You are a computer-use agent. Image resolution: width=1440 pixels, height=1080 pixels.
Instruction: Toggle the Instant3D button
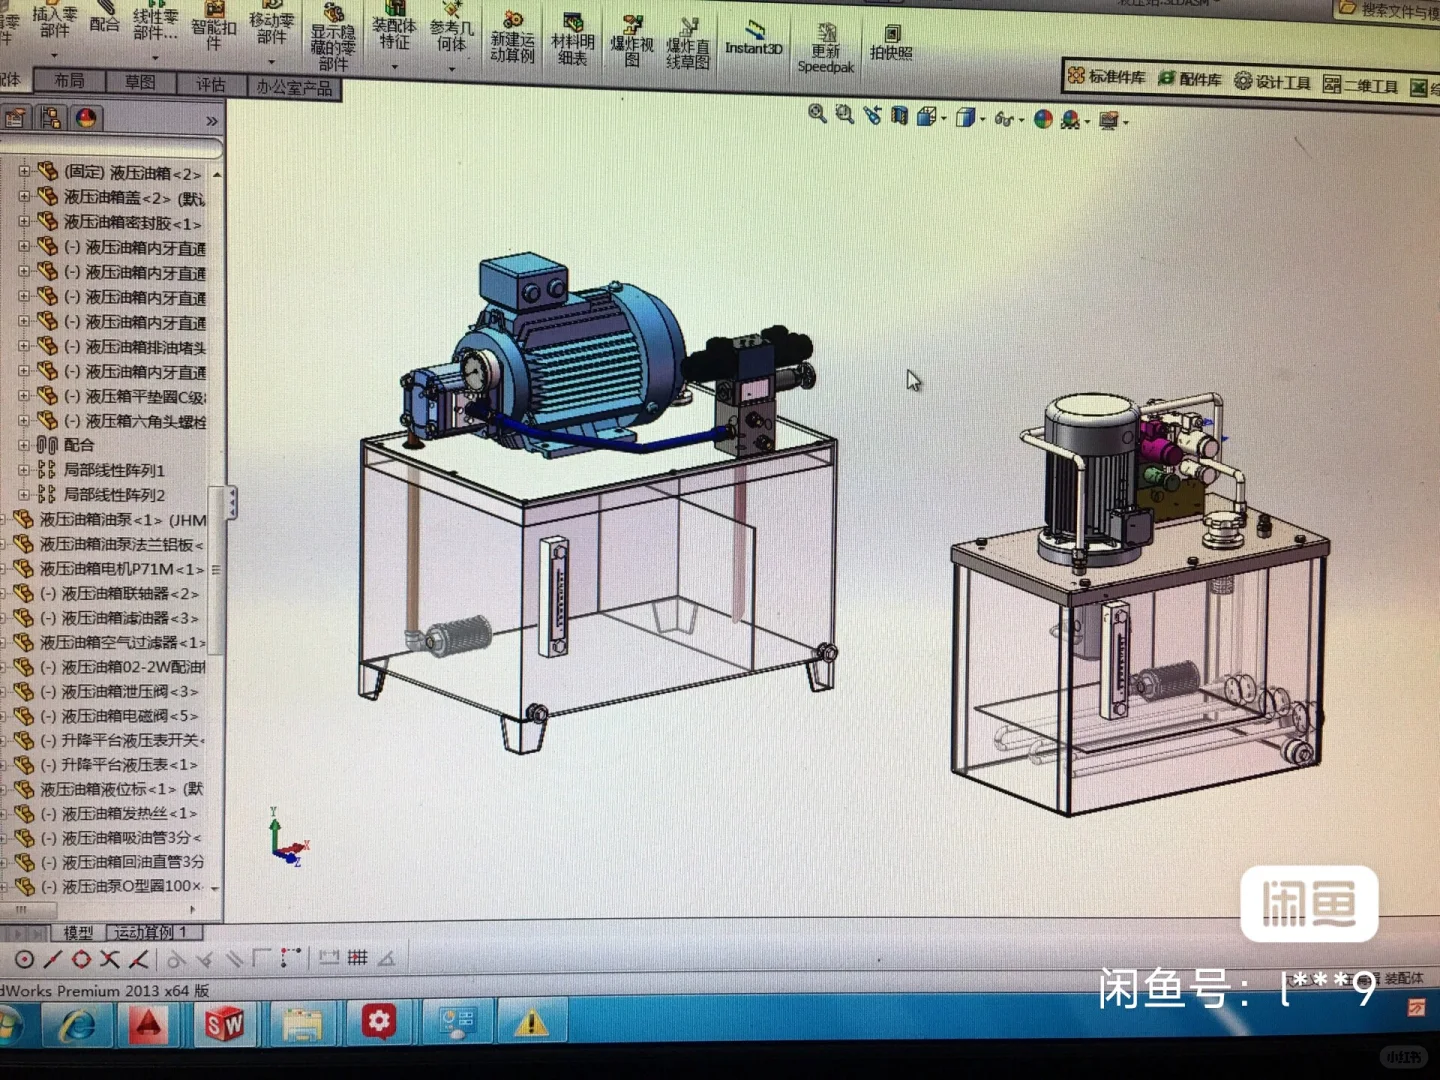tap(754, 38)
